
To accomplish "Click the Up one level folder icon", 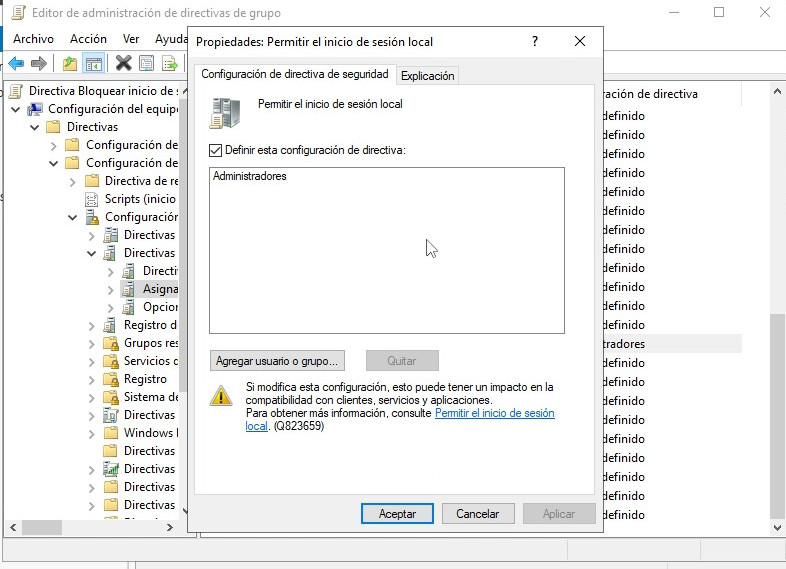I will [69, 64].
